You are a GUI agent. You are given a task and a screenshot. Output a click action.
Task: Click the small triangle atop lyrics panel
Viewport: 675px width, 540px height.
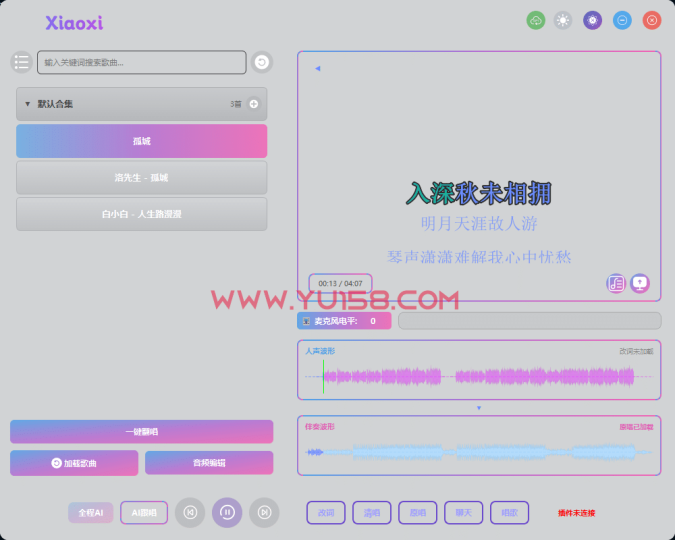coord(318,68)
